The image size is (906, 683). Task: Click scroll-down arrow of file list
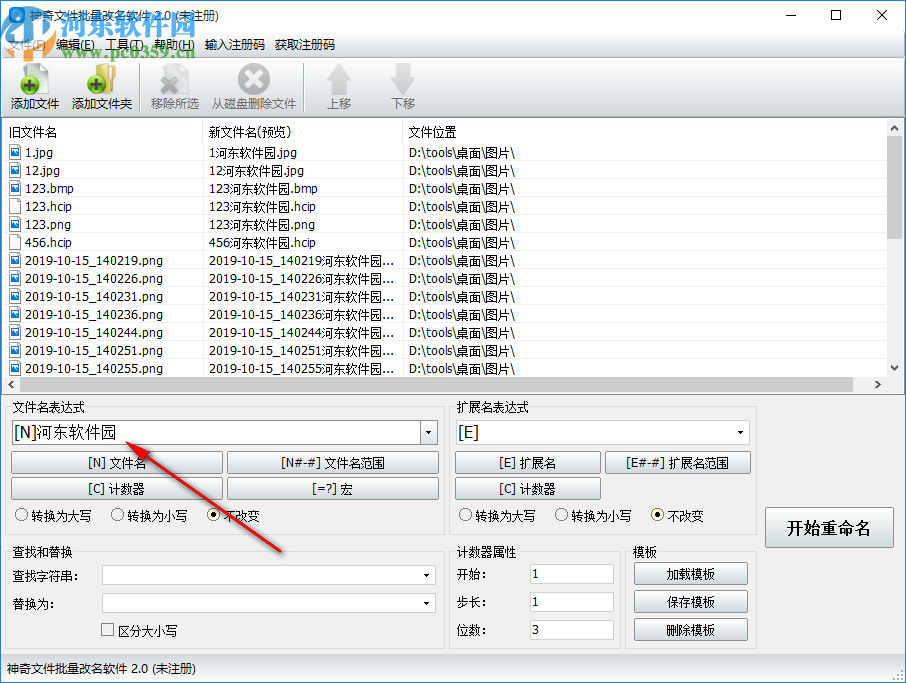(894, 368)
